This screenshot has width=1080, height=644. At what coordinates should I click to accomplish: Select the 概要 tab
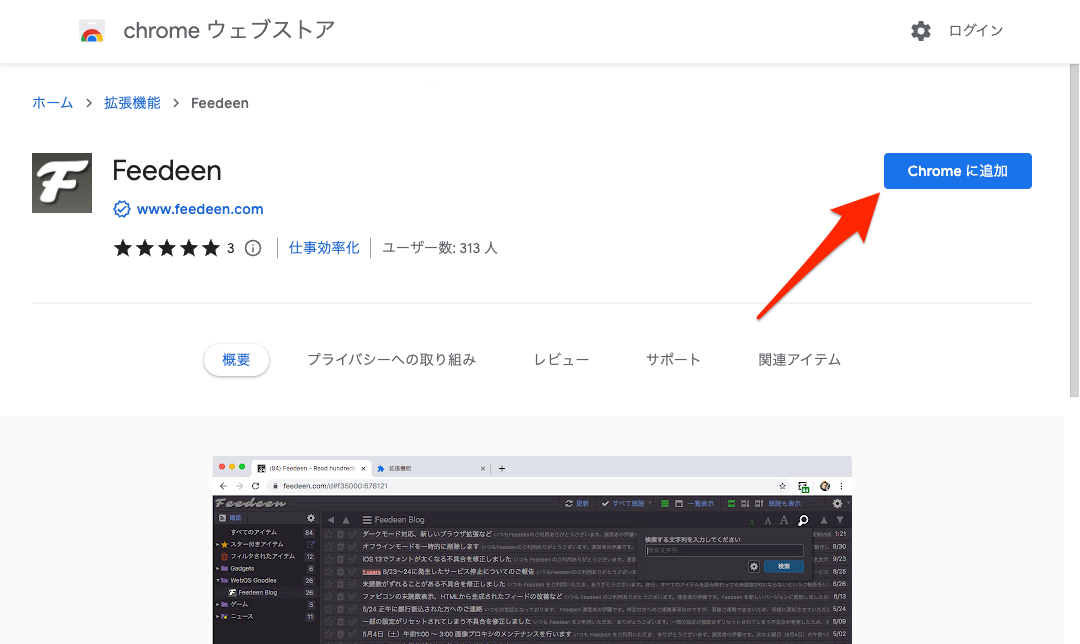coord(236,360)
